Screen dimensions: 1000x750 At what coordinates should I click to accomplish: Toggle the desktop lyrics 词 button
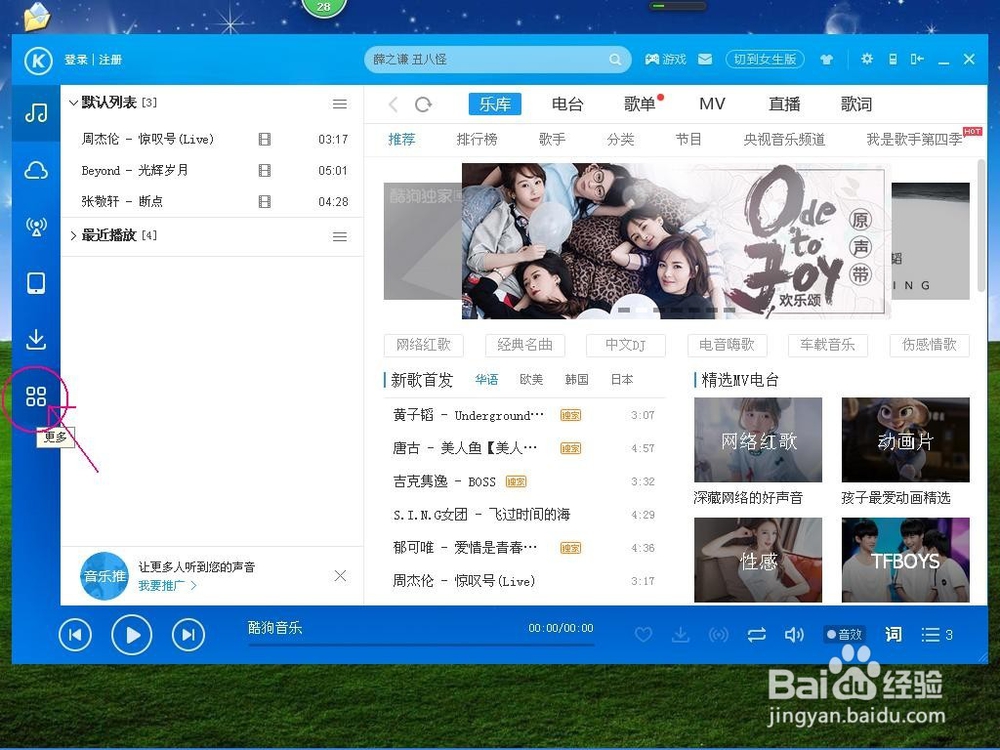pyautogui.click(x=893, y=634)
